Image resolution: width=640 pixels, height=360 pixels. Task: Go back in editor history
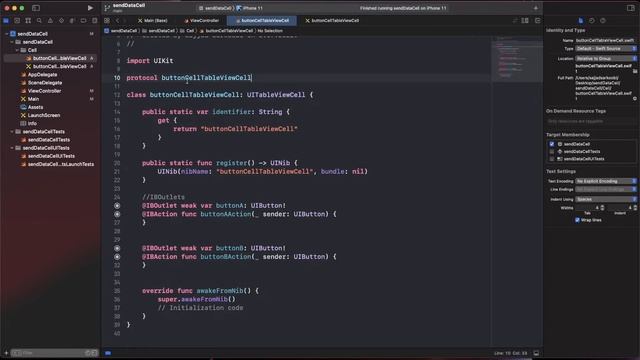click(x=117, y=20)
